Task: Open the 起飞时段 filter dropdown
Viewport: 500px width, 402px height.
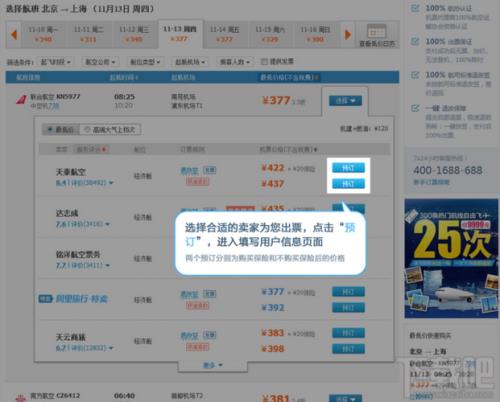Action: [x=55, y=62]
